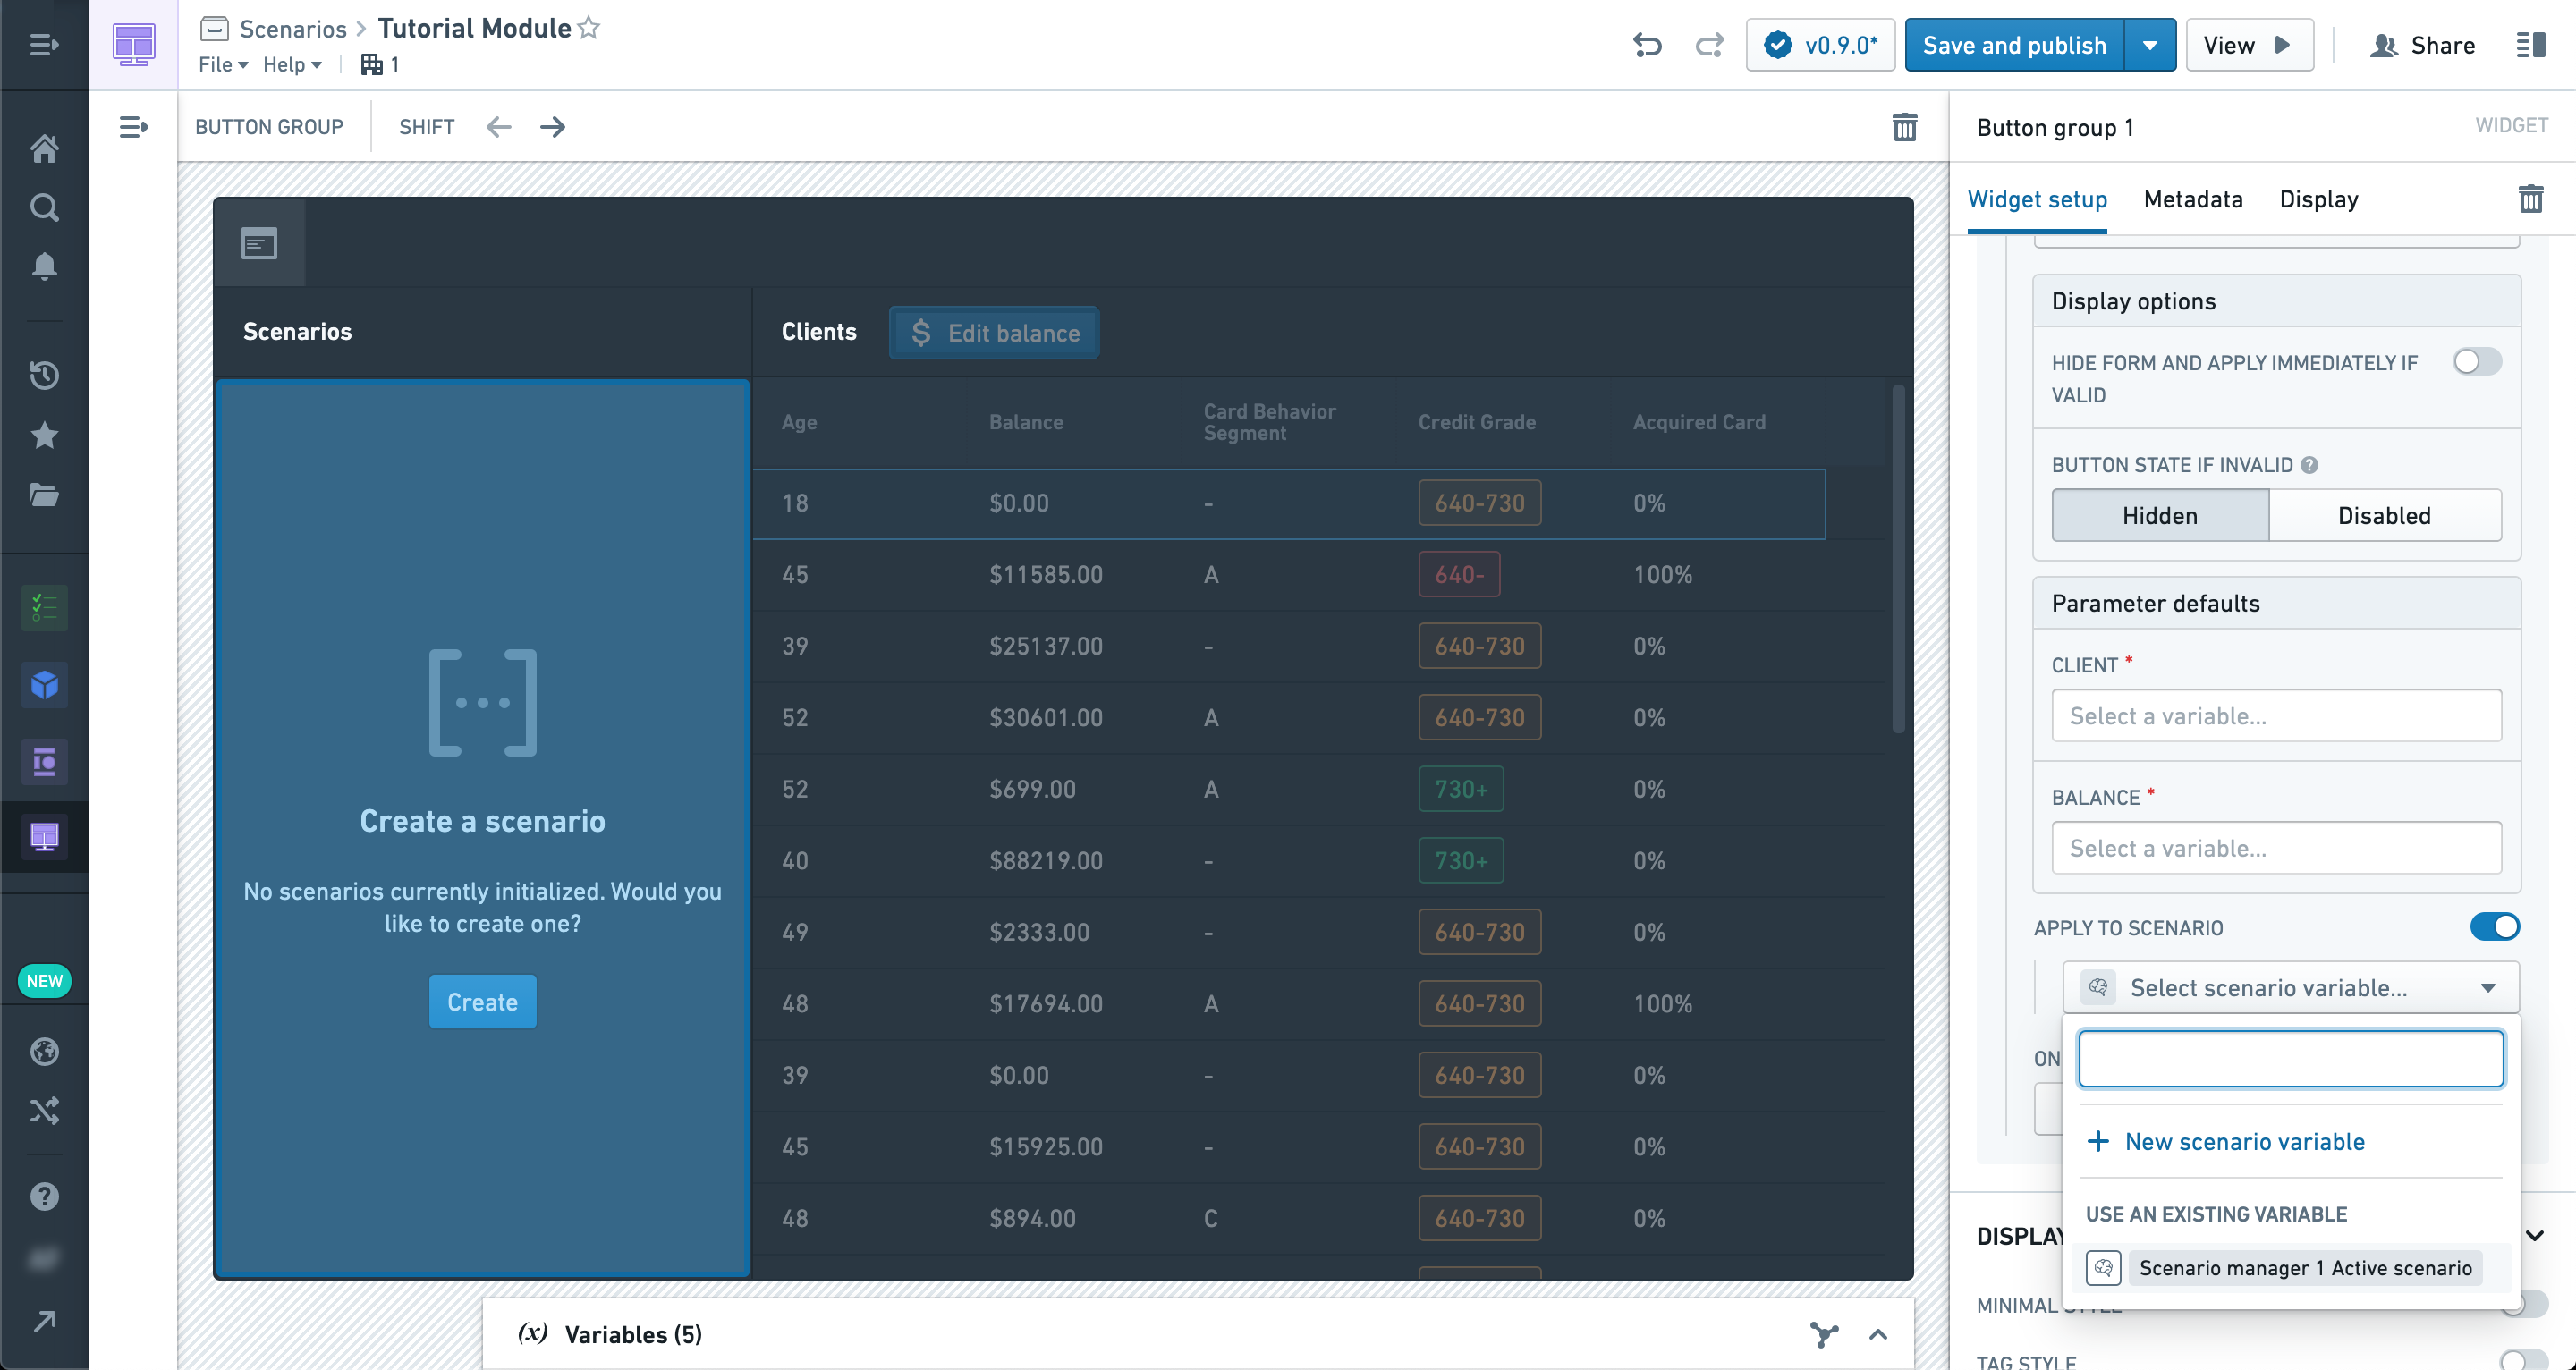Shift button group right with arrow
This screenshot has width=2576, height=1370.
pyautogui.click(x=553, y=127)
